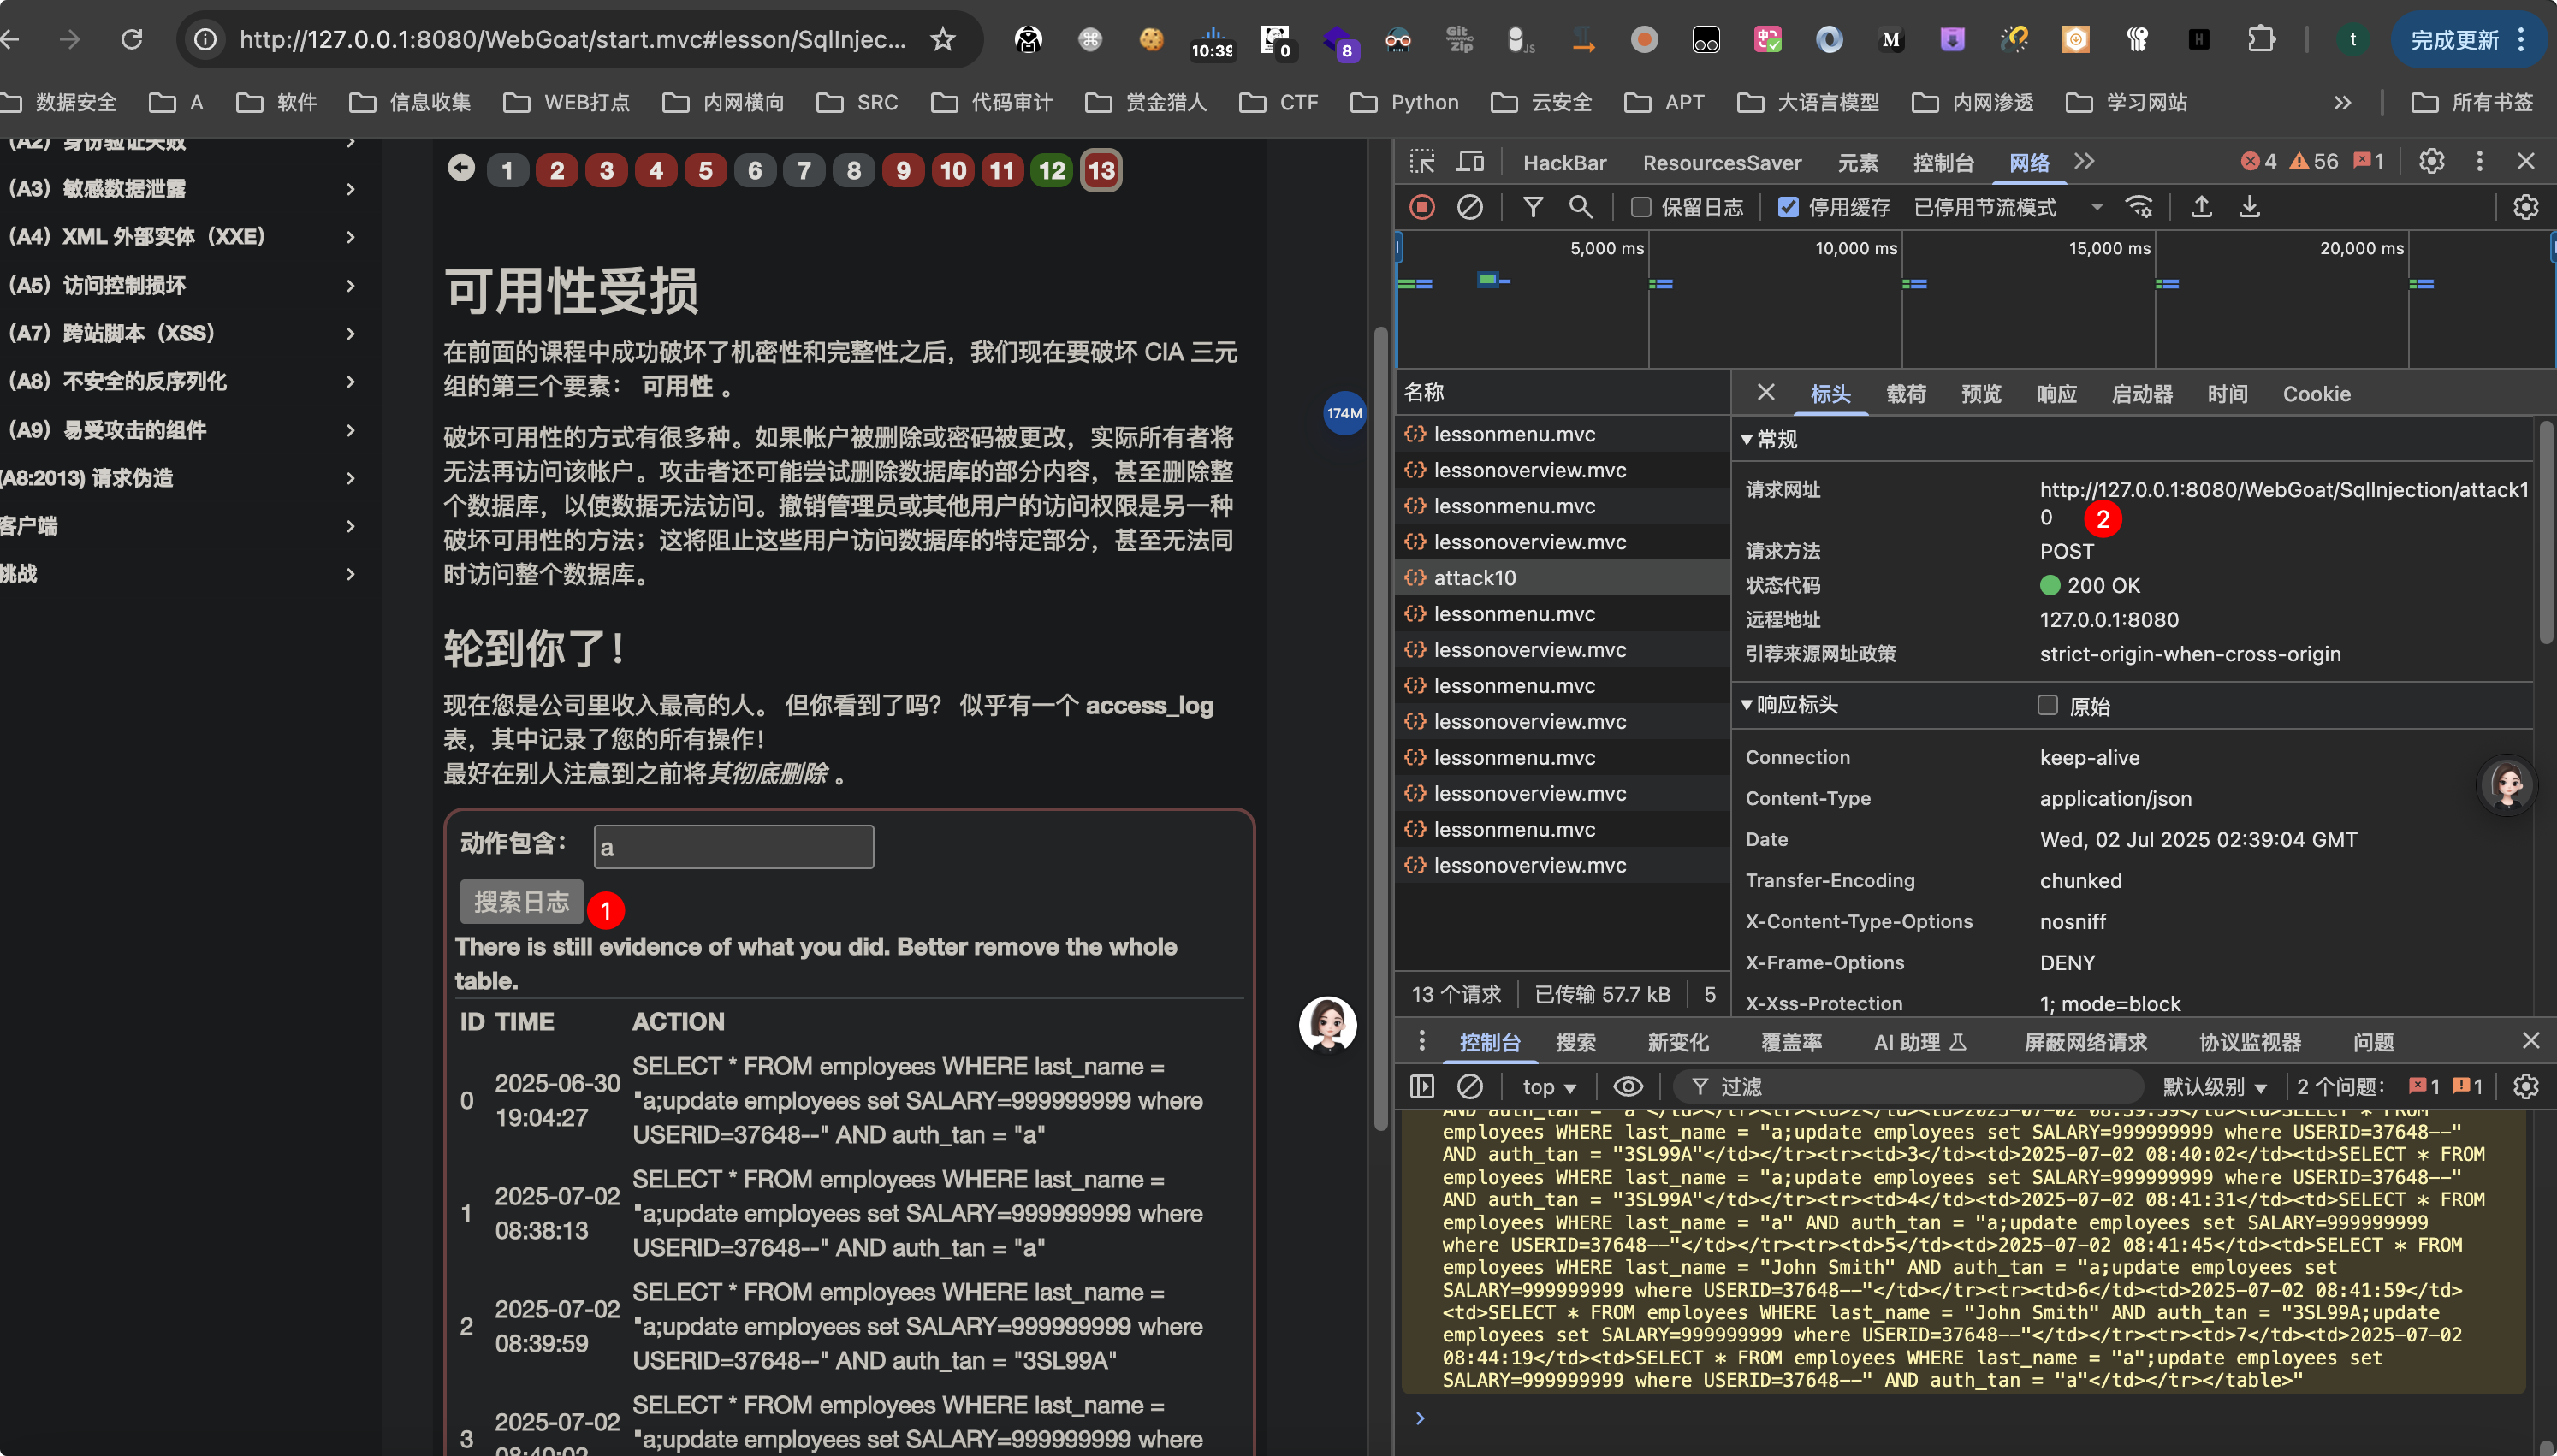Image resolution: width=2557 pixels, height=1456 pixels.
Task: Open network conditions wifi icon
Action: (x=2139, y=207)
